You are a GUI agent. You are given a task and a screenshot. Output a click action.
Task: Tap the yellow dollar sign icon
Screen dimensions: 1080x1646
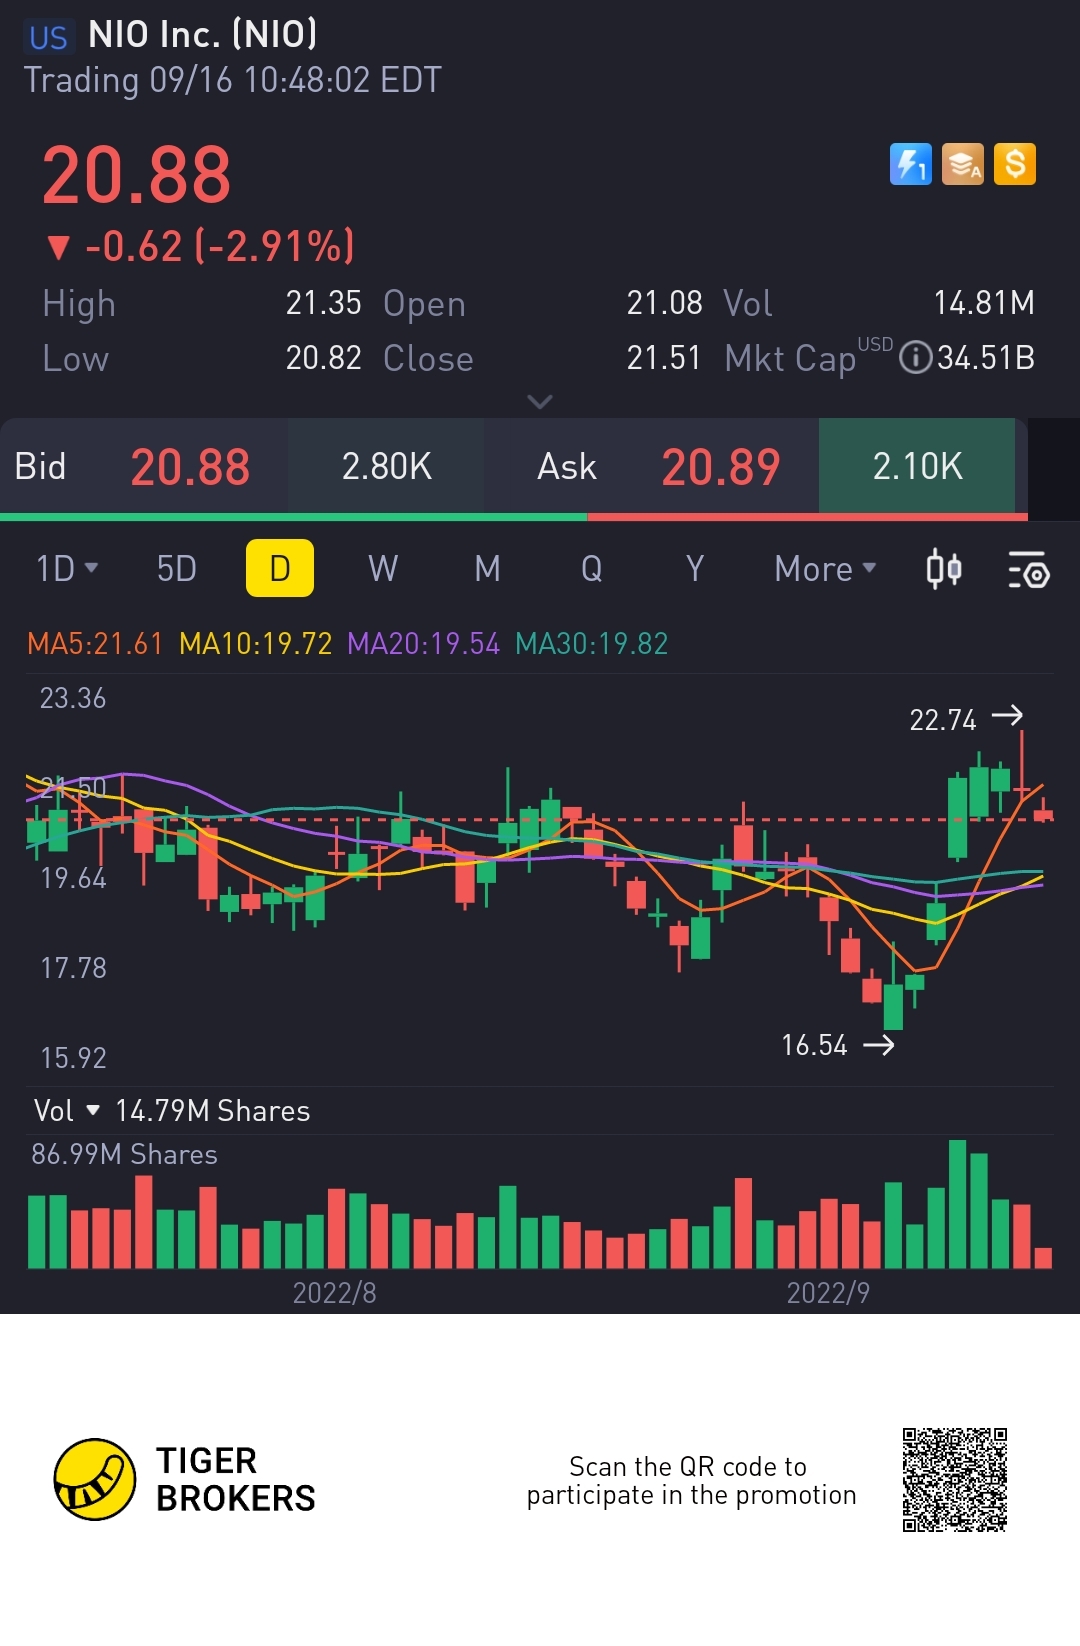(1015, 165)
